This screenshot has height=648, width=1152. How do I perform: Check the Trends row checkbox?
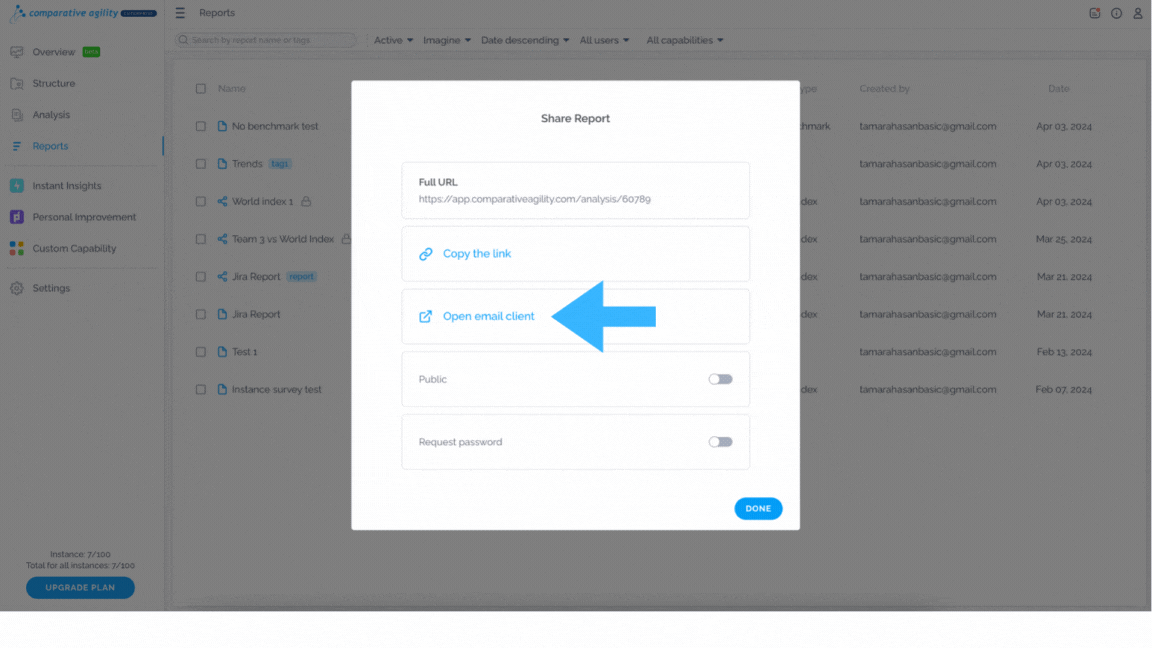[201, 164]
